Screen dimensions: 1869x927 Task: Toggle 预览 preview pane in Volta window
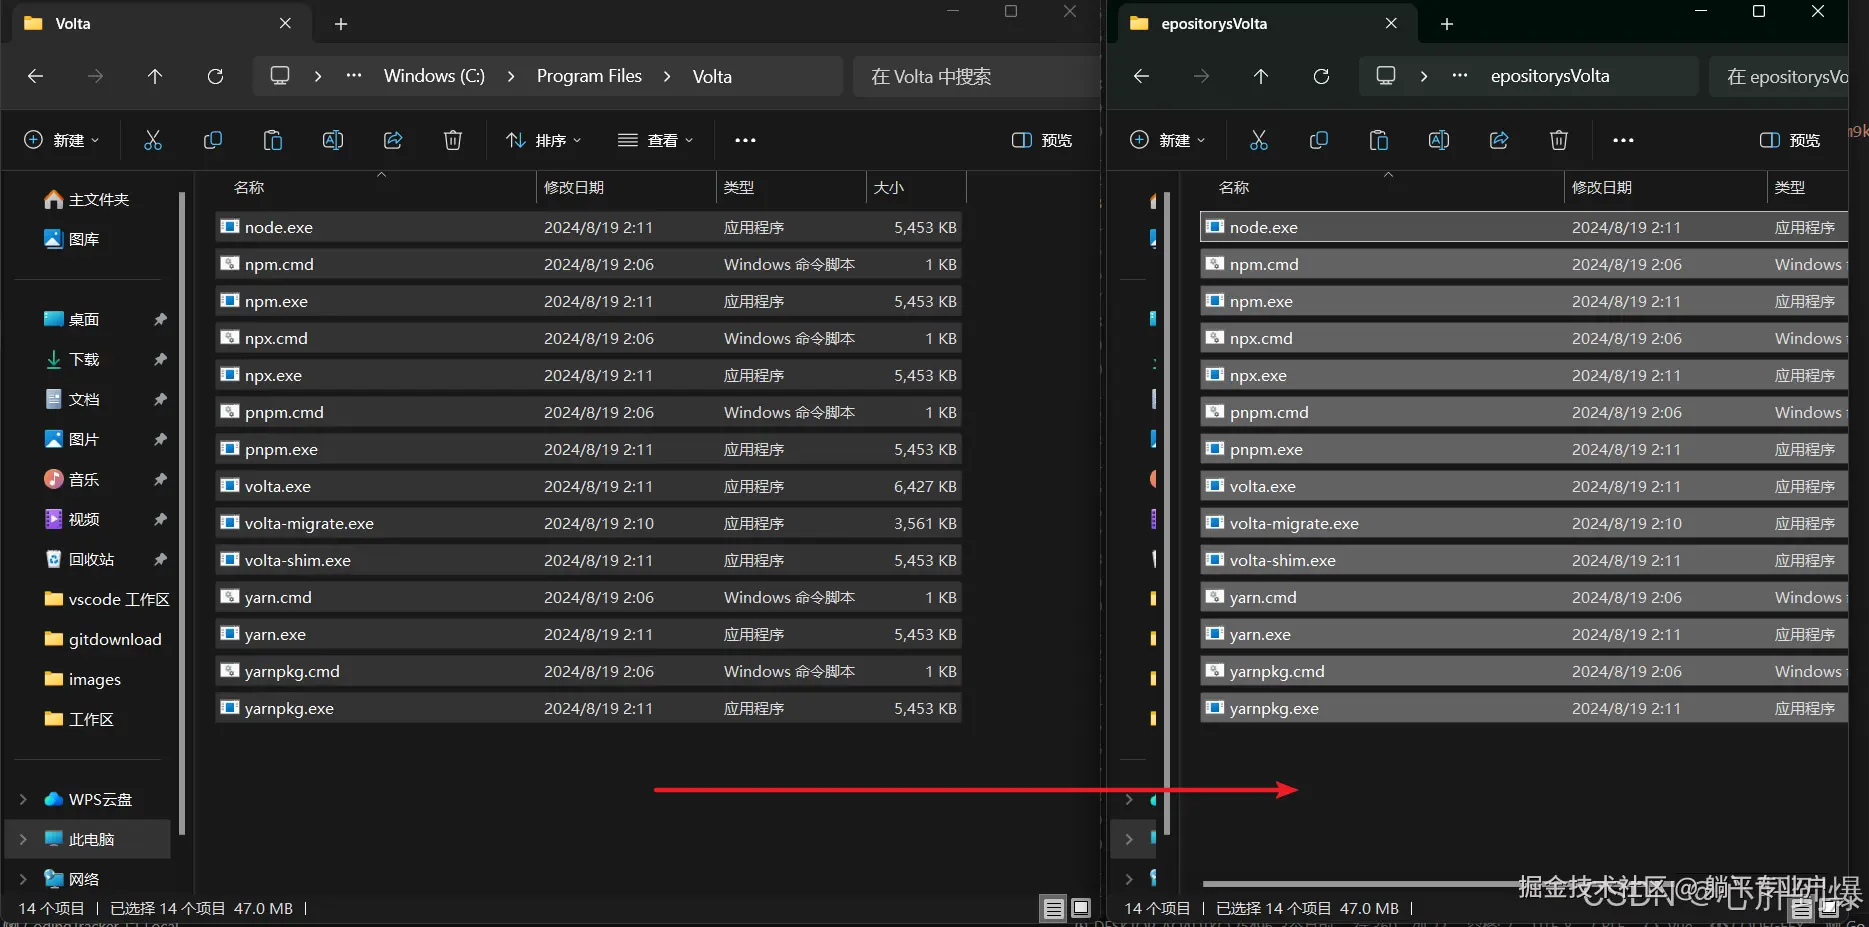coord(1042,140)
